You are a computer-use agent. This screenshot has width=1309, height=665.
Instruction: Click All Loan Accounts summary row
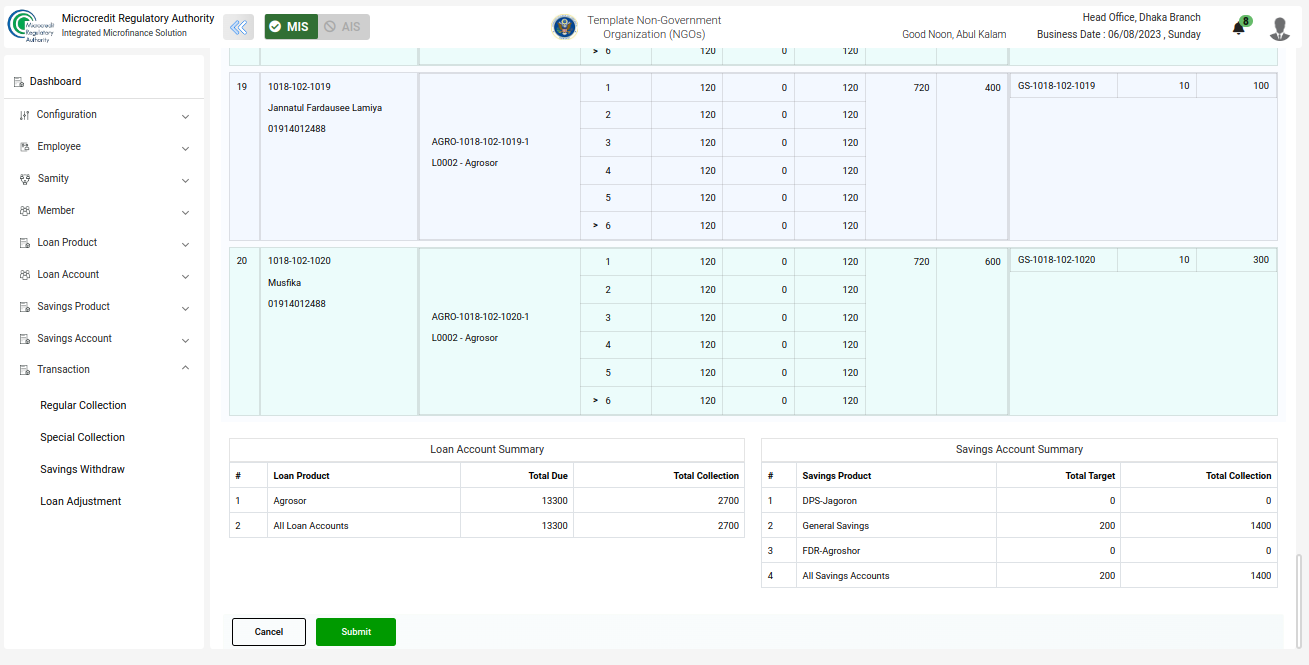487,526
